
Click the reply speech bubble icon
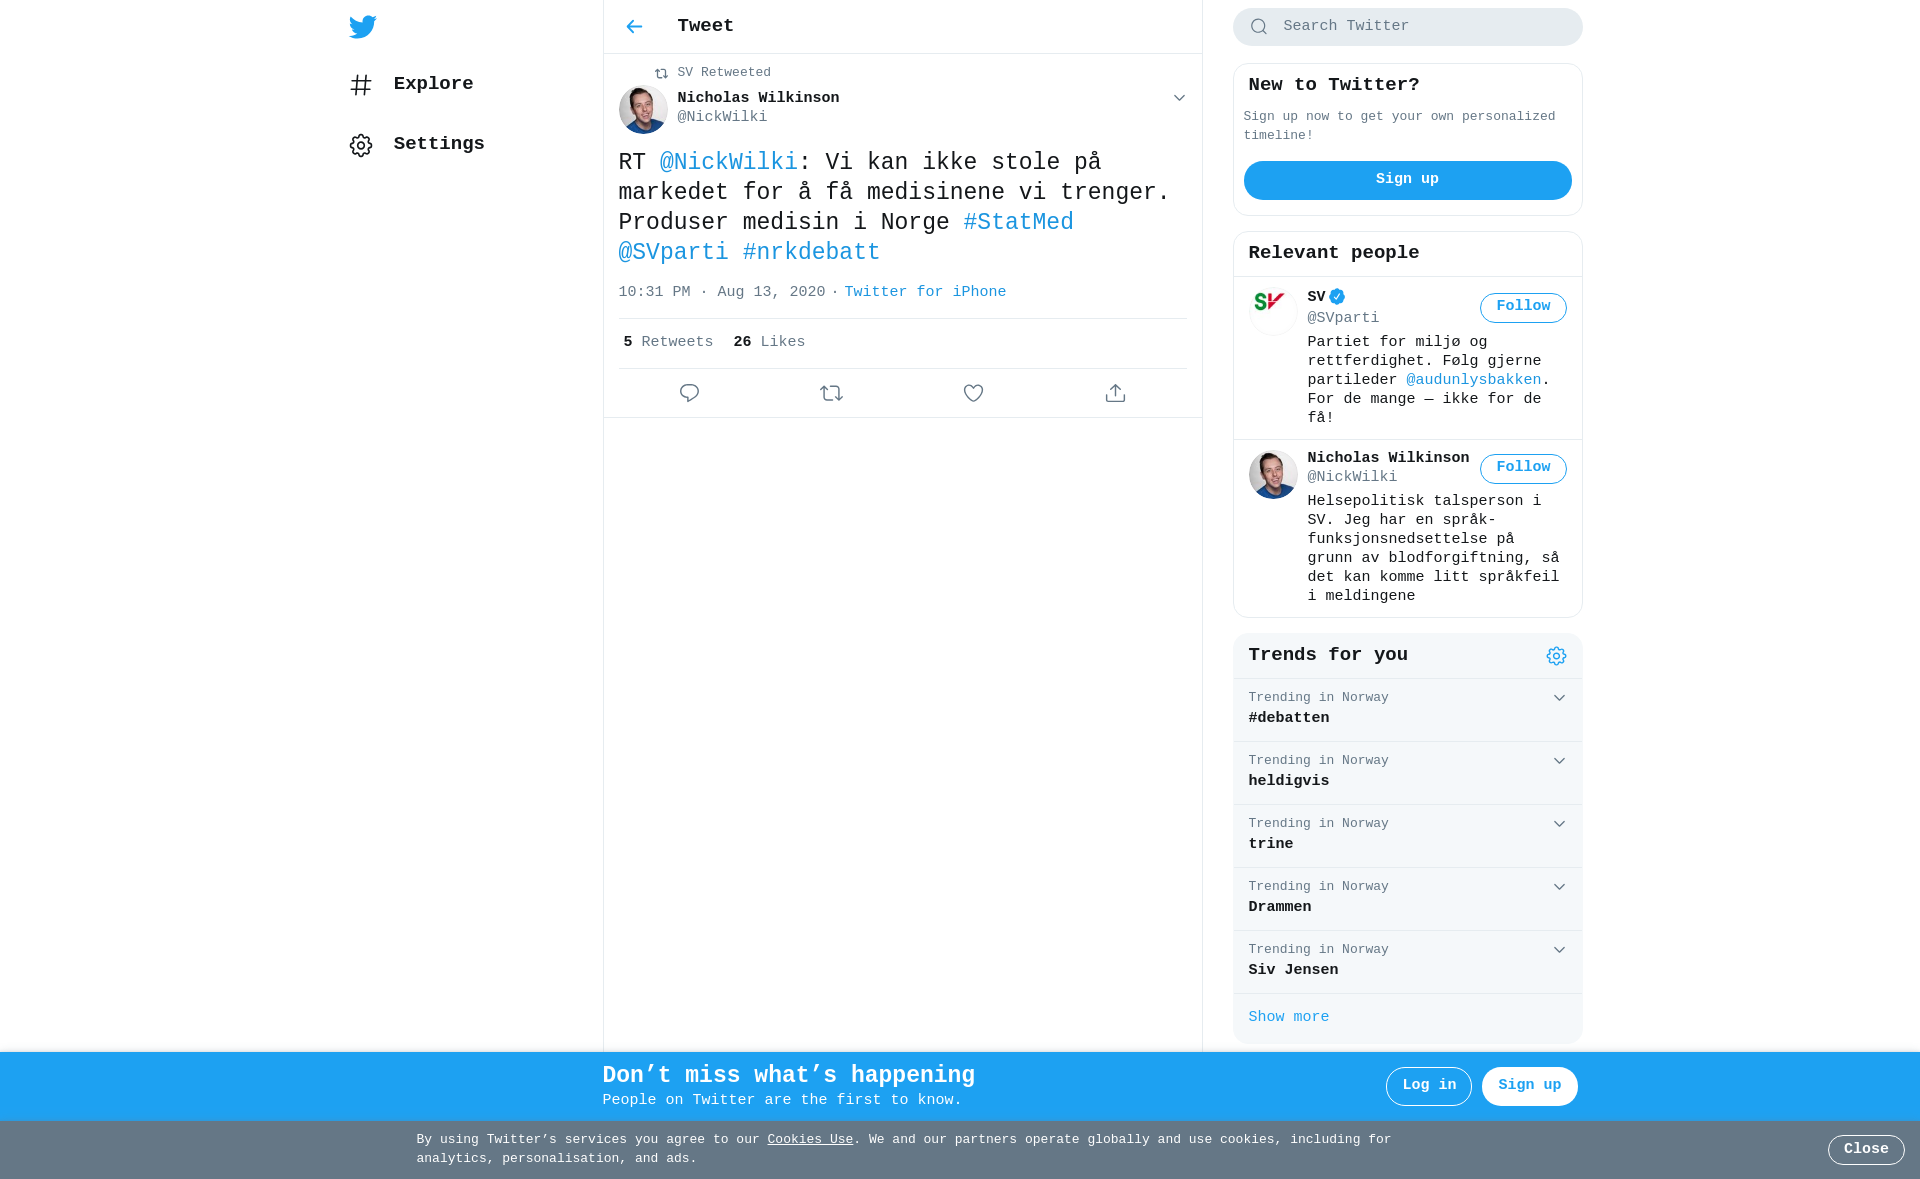[x=689, y=393]
